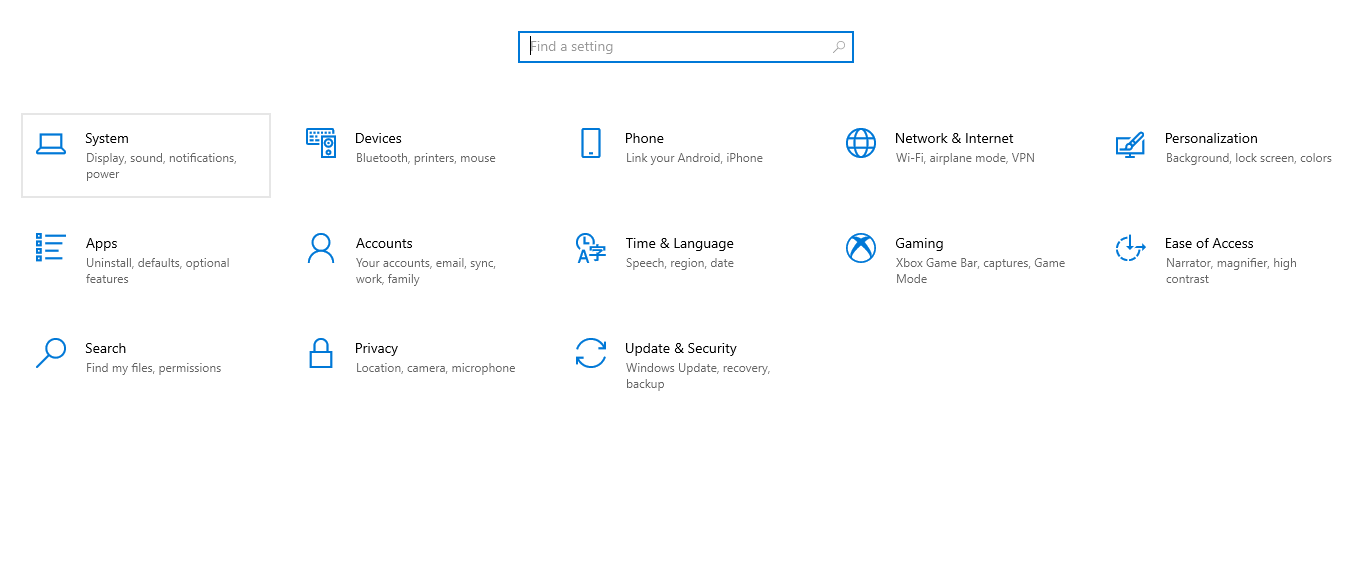Open Gaming via the Xbox icon
The height and width of the screenshot is (567, 1359).
click(x=861, y=248)
